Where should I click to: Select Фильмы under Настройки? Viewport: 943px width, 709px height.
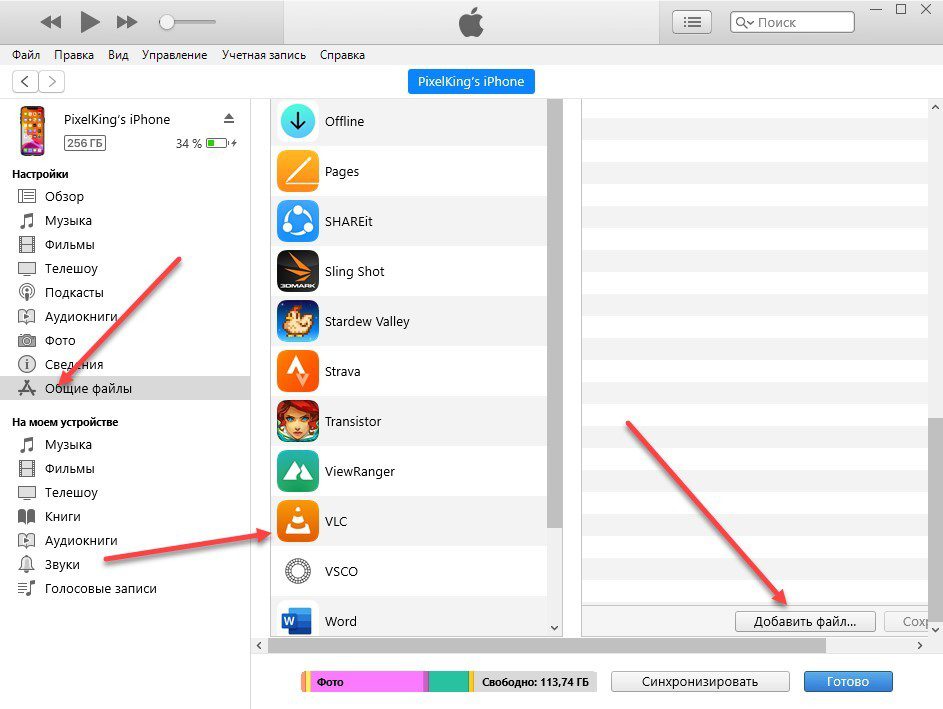(x=125, y=245)
